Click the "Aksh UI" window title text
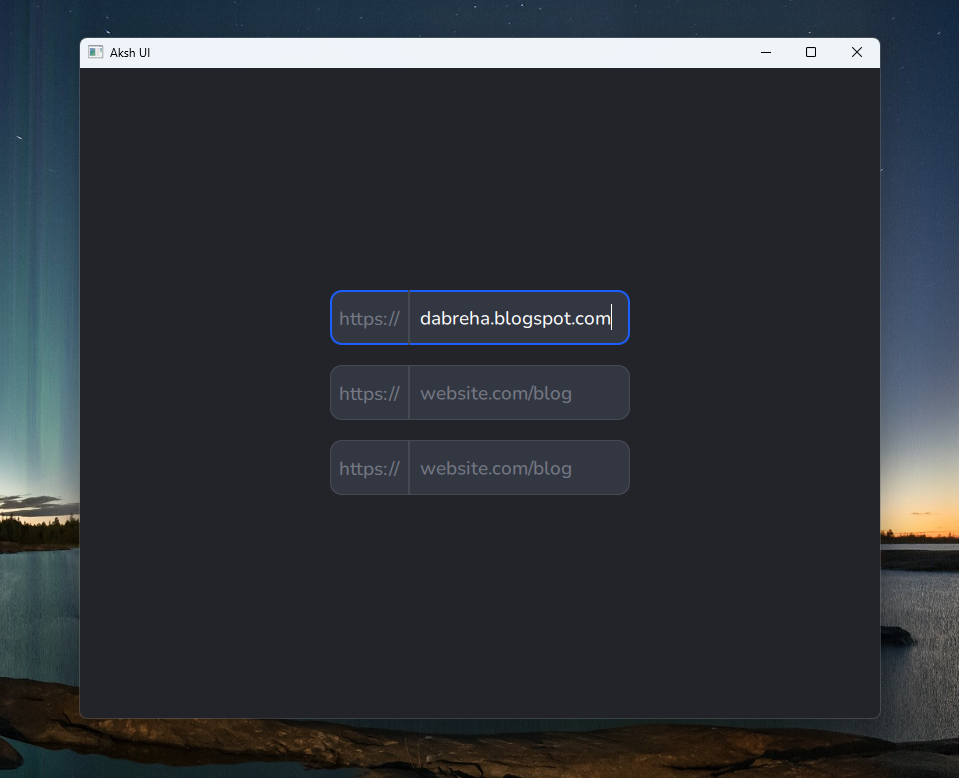959x778 pixels. [x=130, y=52]
